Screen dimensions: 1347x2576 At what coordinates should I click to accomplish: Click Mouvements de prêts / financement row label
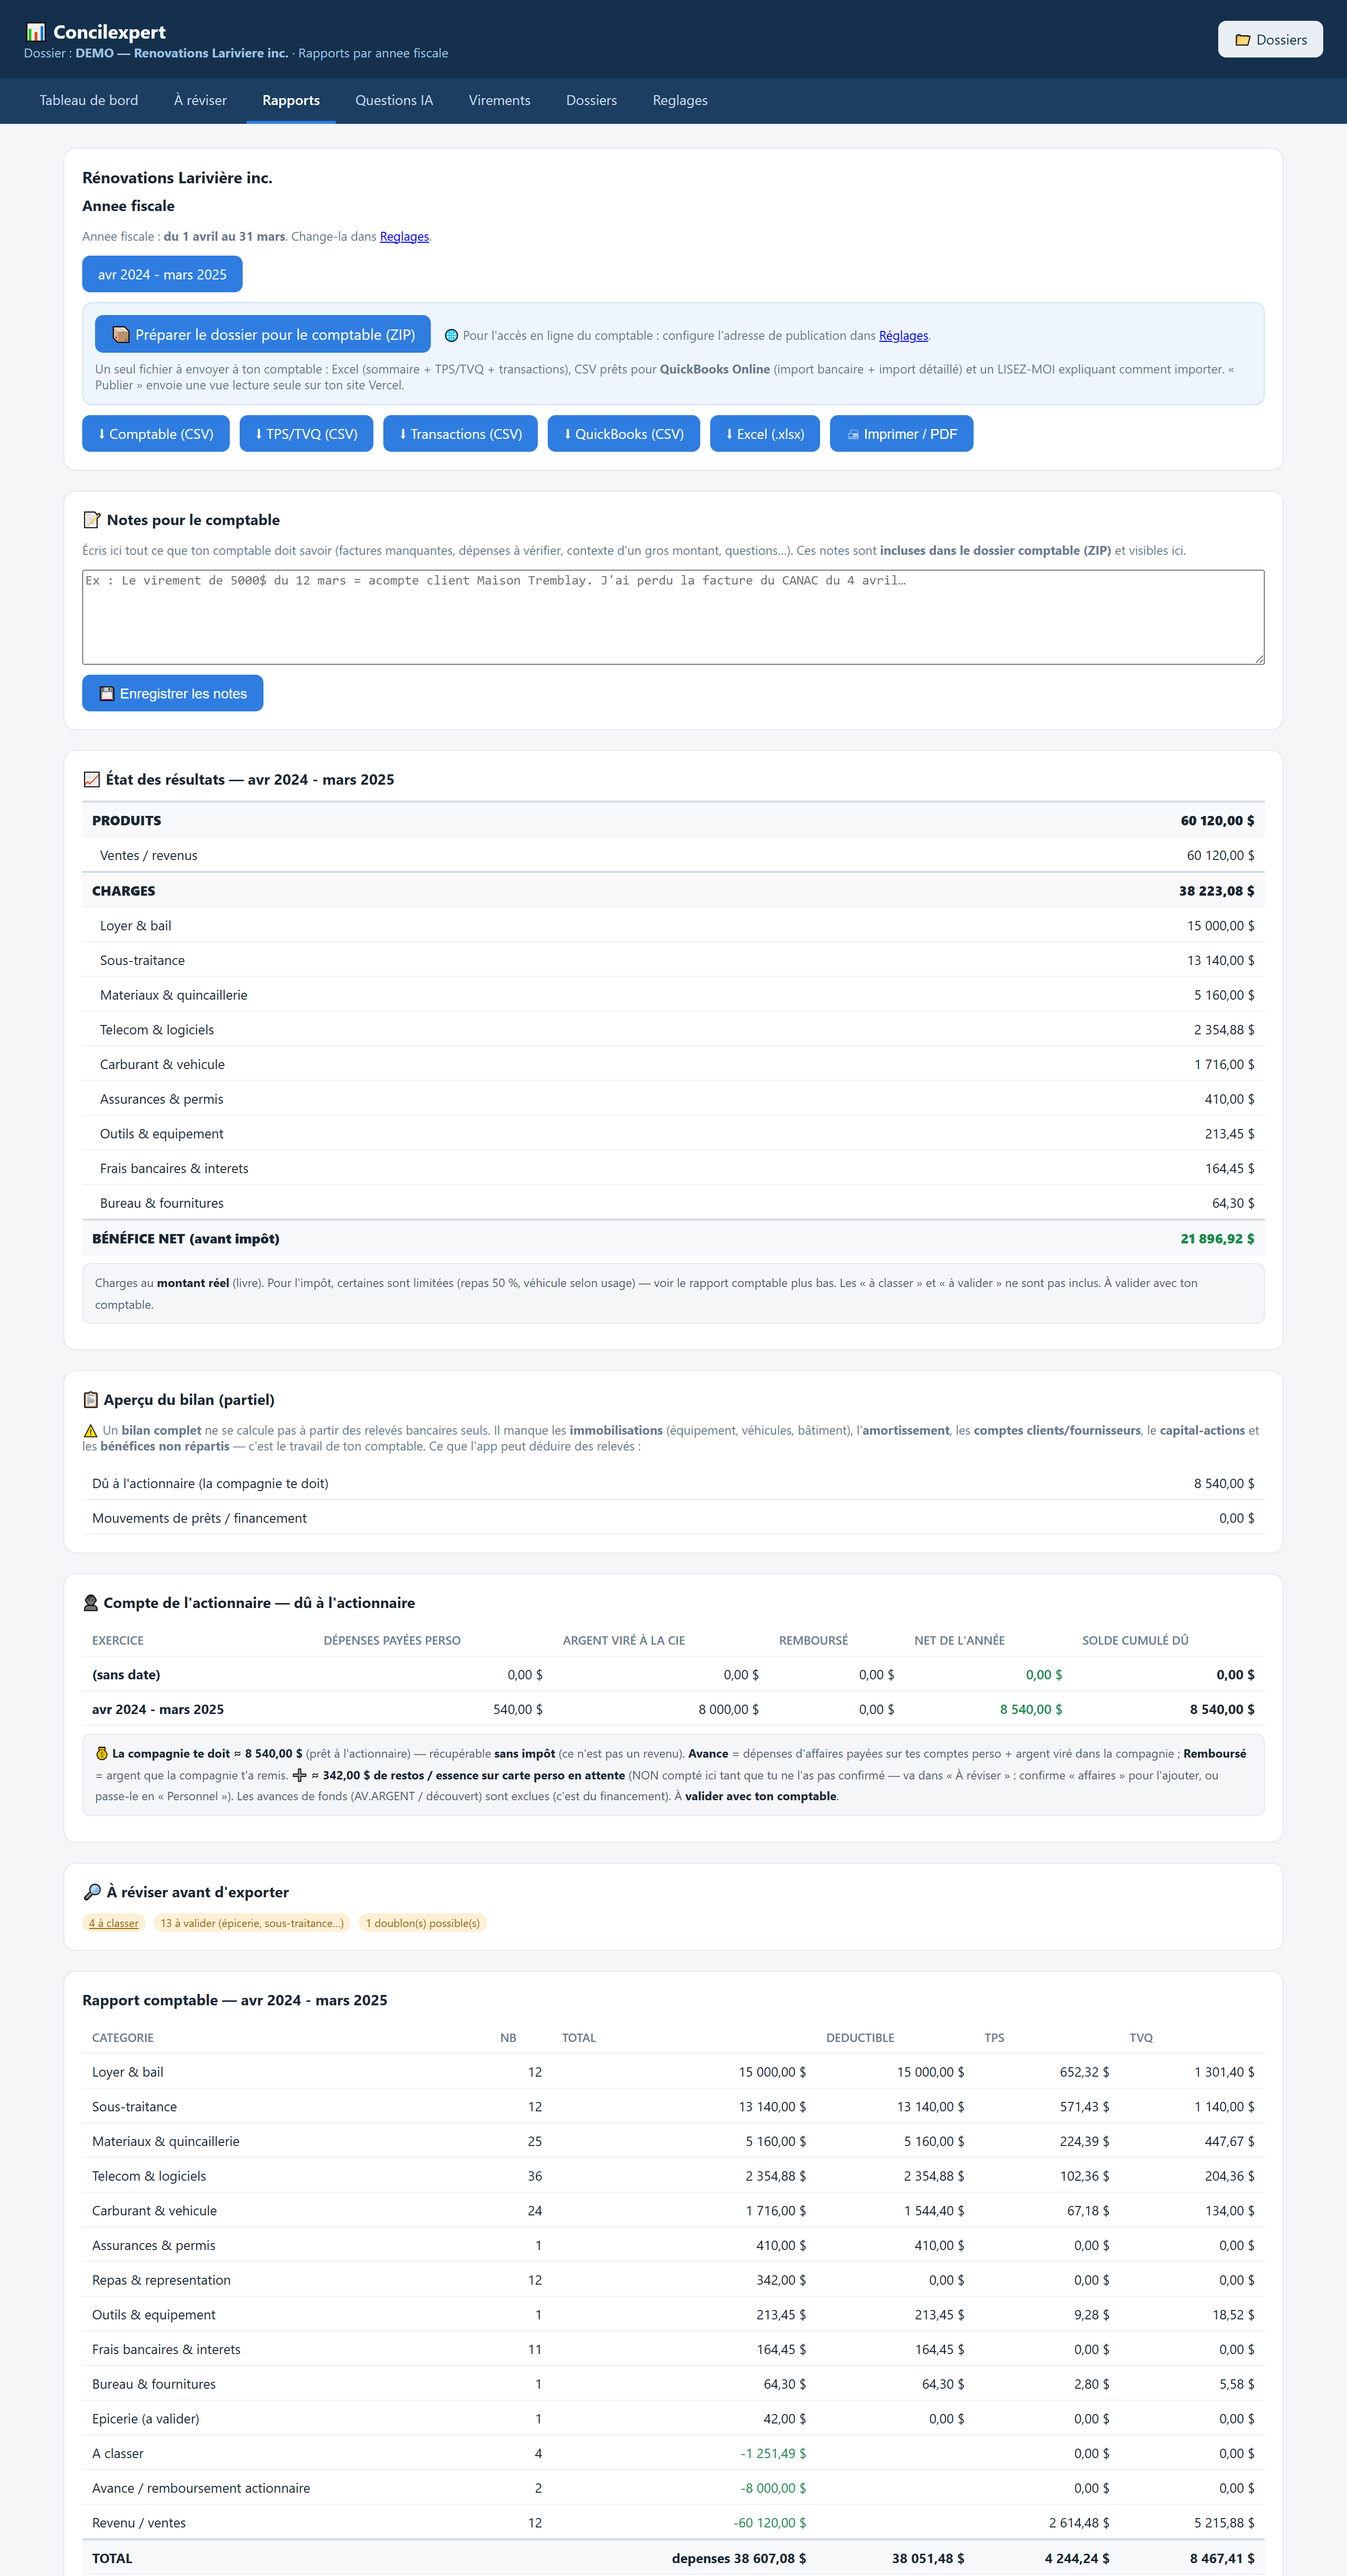[x=199, y=1519]
